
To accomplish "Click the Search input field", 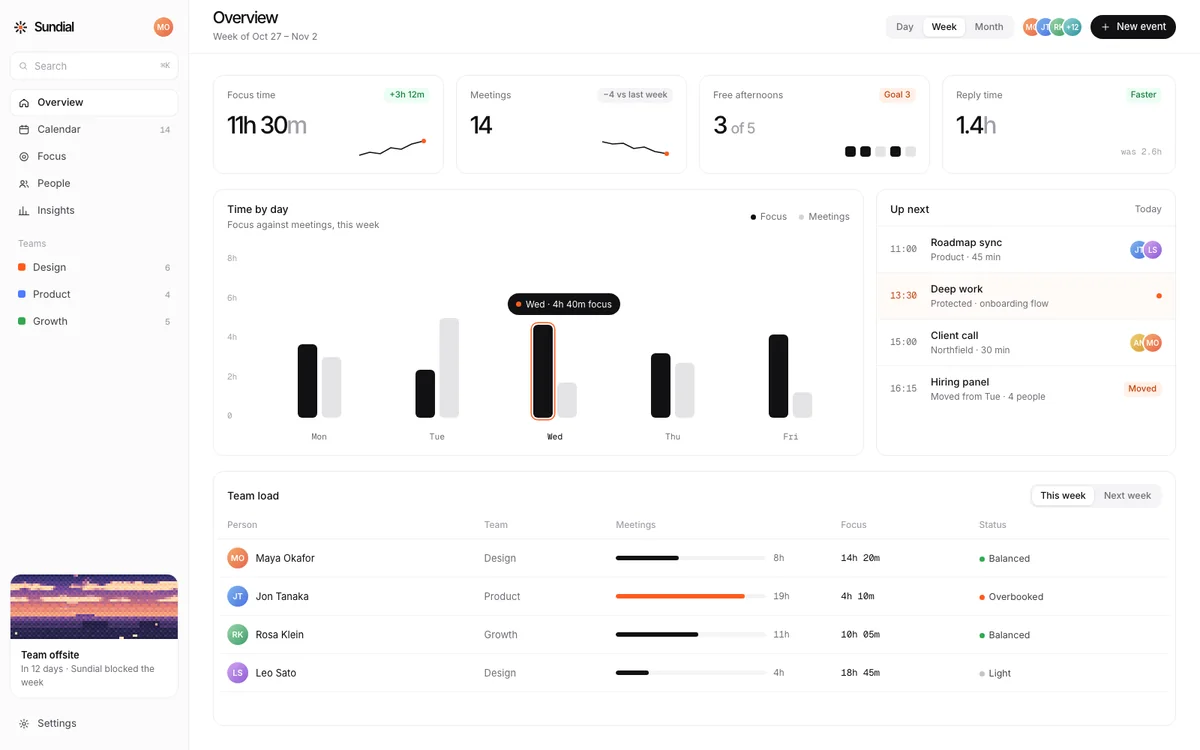I will [94, 66].
